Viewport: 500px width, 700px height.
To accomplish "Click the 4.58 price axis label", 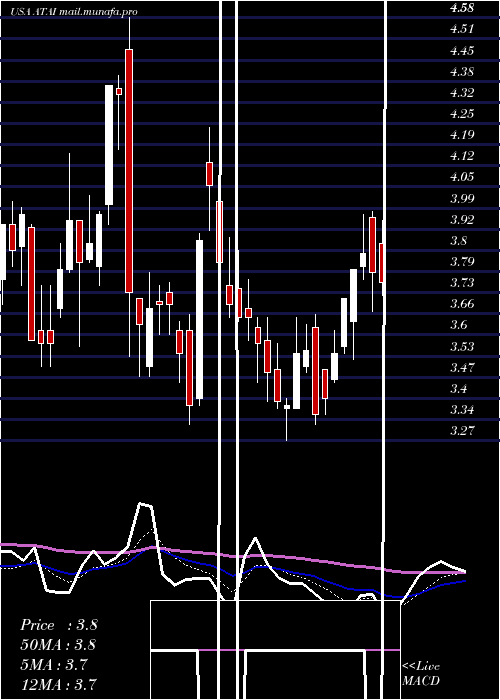I will (462, 8).
